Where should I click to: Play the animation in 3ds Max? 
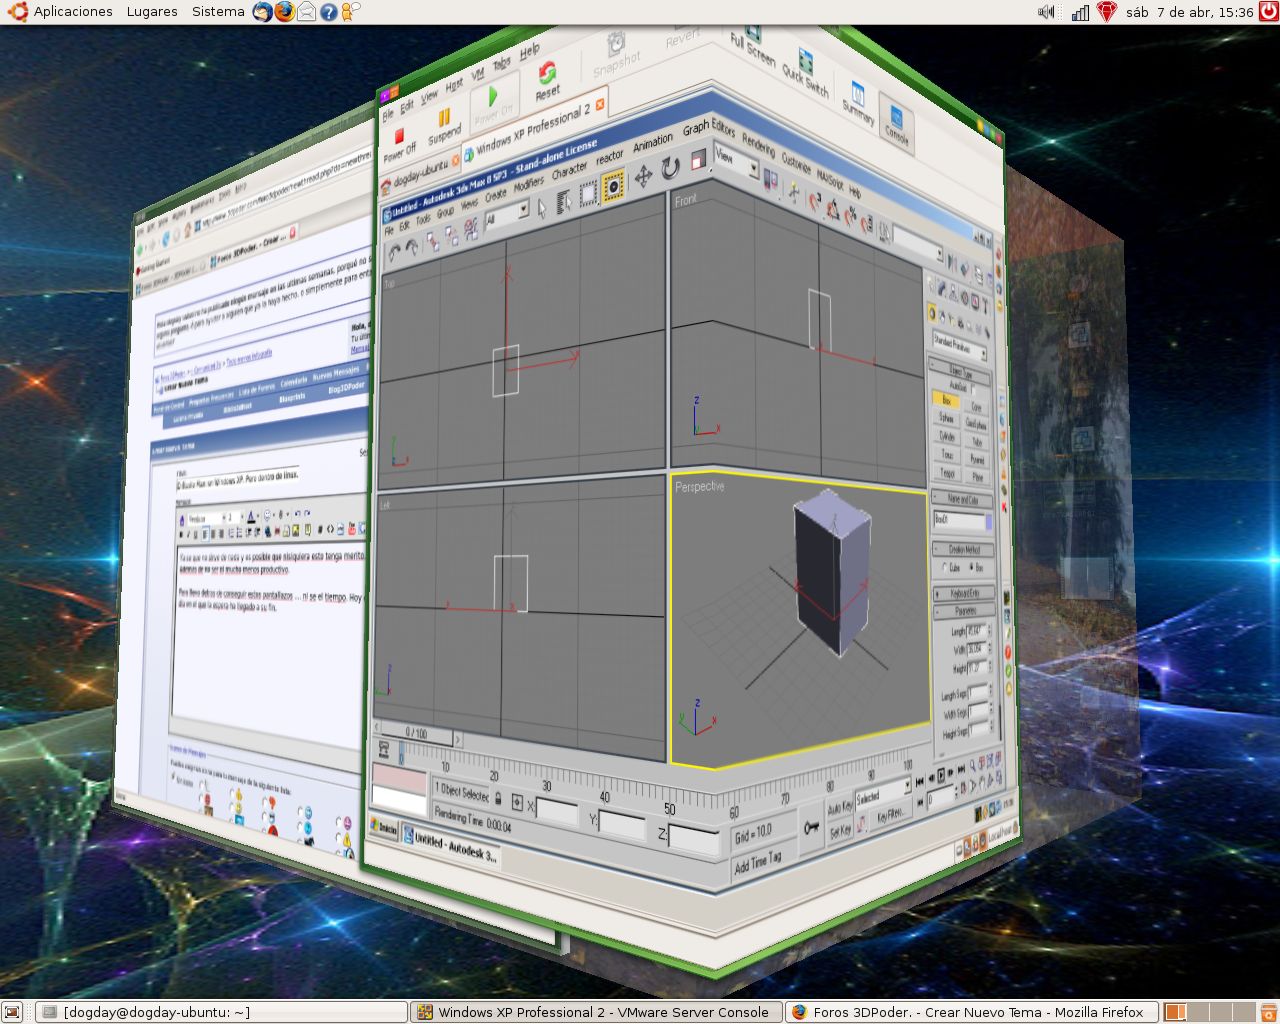pyautogui.click(x=941, y=773)
